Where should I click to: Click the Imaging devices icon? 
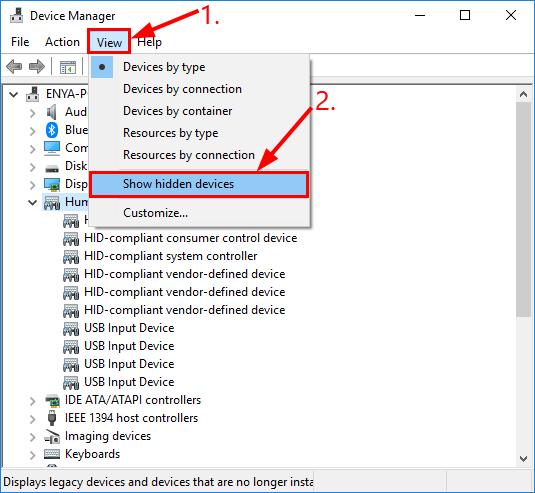coord(52,436)
